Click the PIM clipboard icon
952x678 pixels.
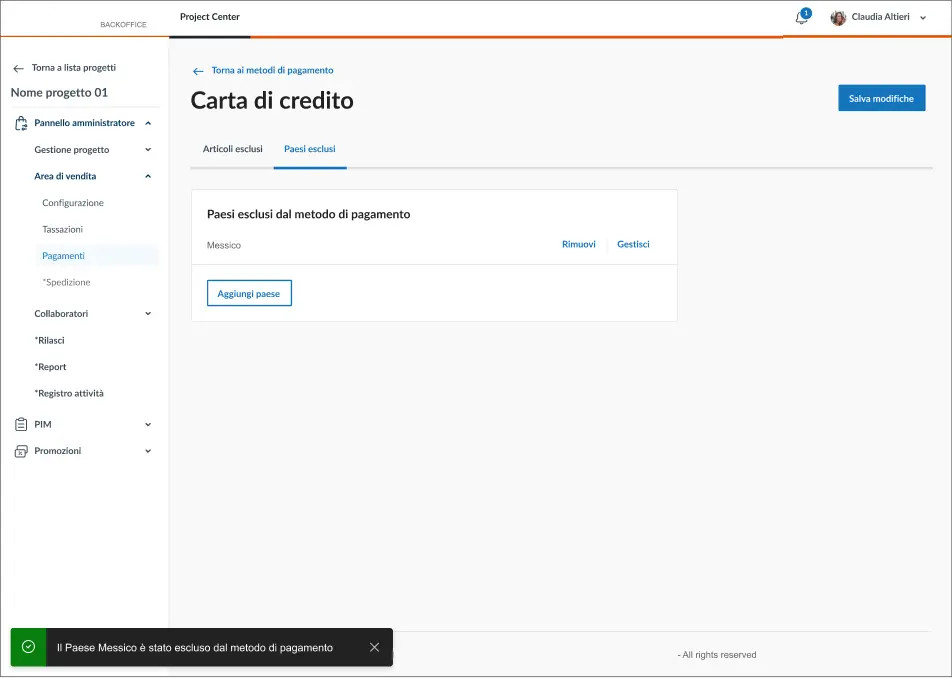(21, 424)
